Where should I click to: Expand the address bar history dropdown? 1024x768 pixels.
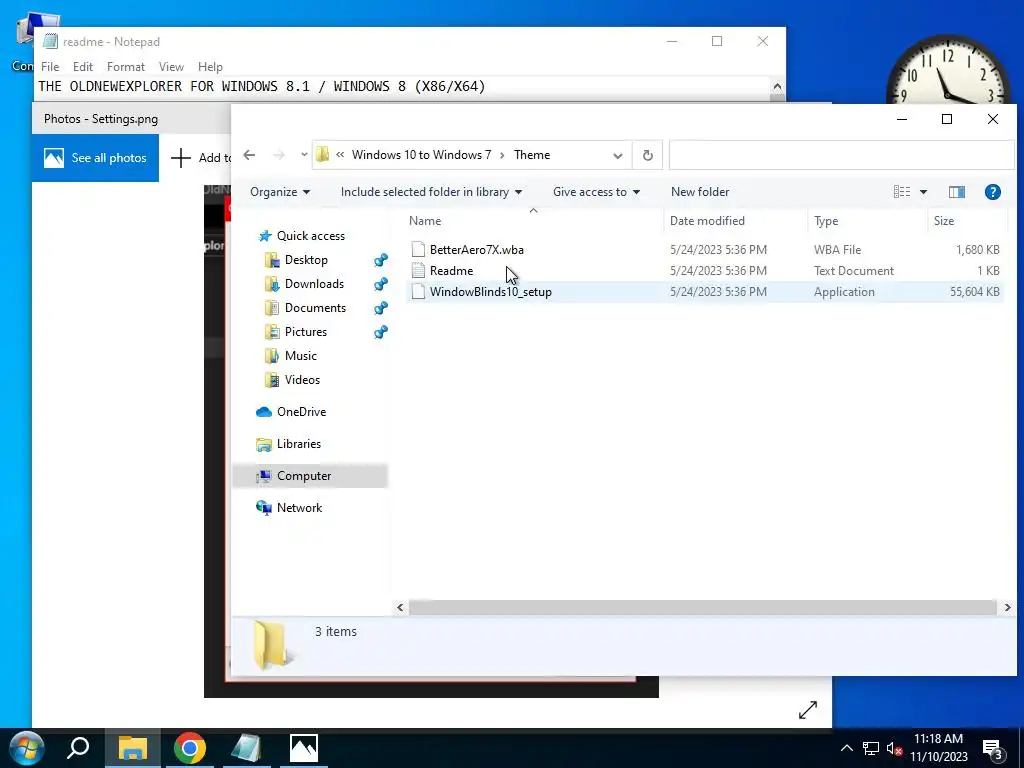pos(617,155)
